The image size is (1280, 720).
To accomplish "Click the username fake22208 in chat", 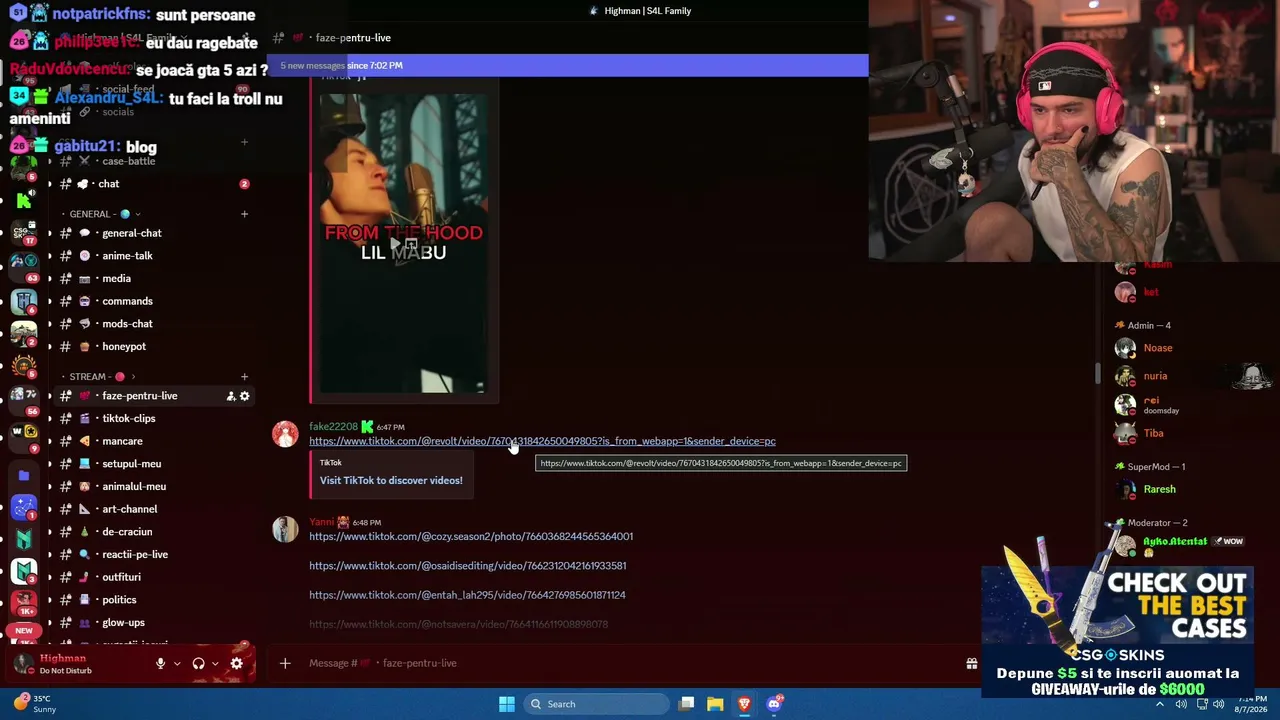I will pyautogui.click(x=333, y=427).
